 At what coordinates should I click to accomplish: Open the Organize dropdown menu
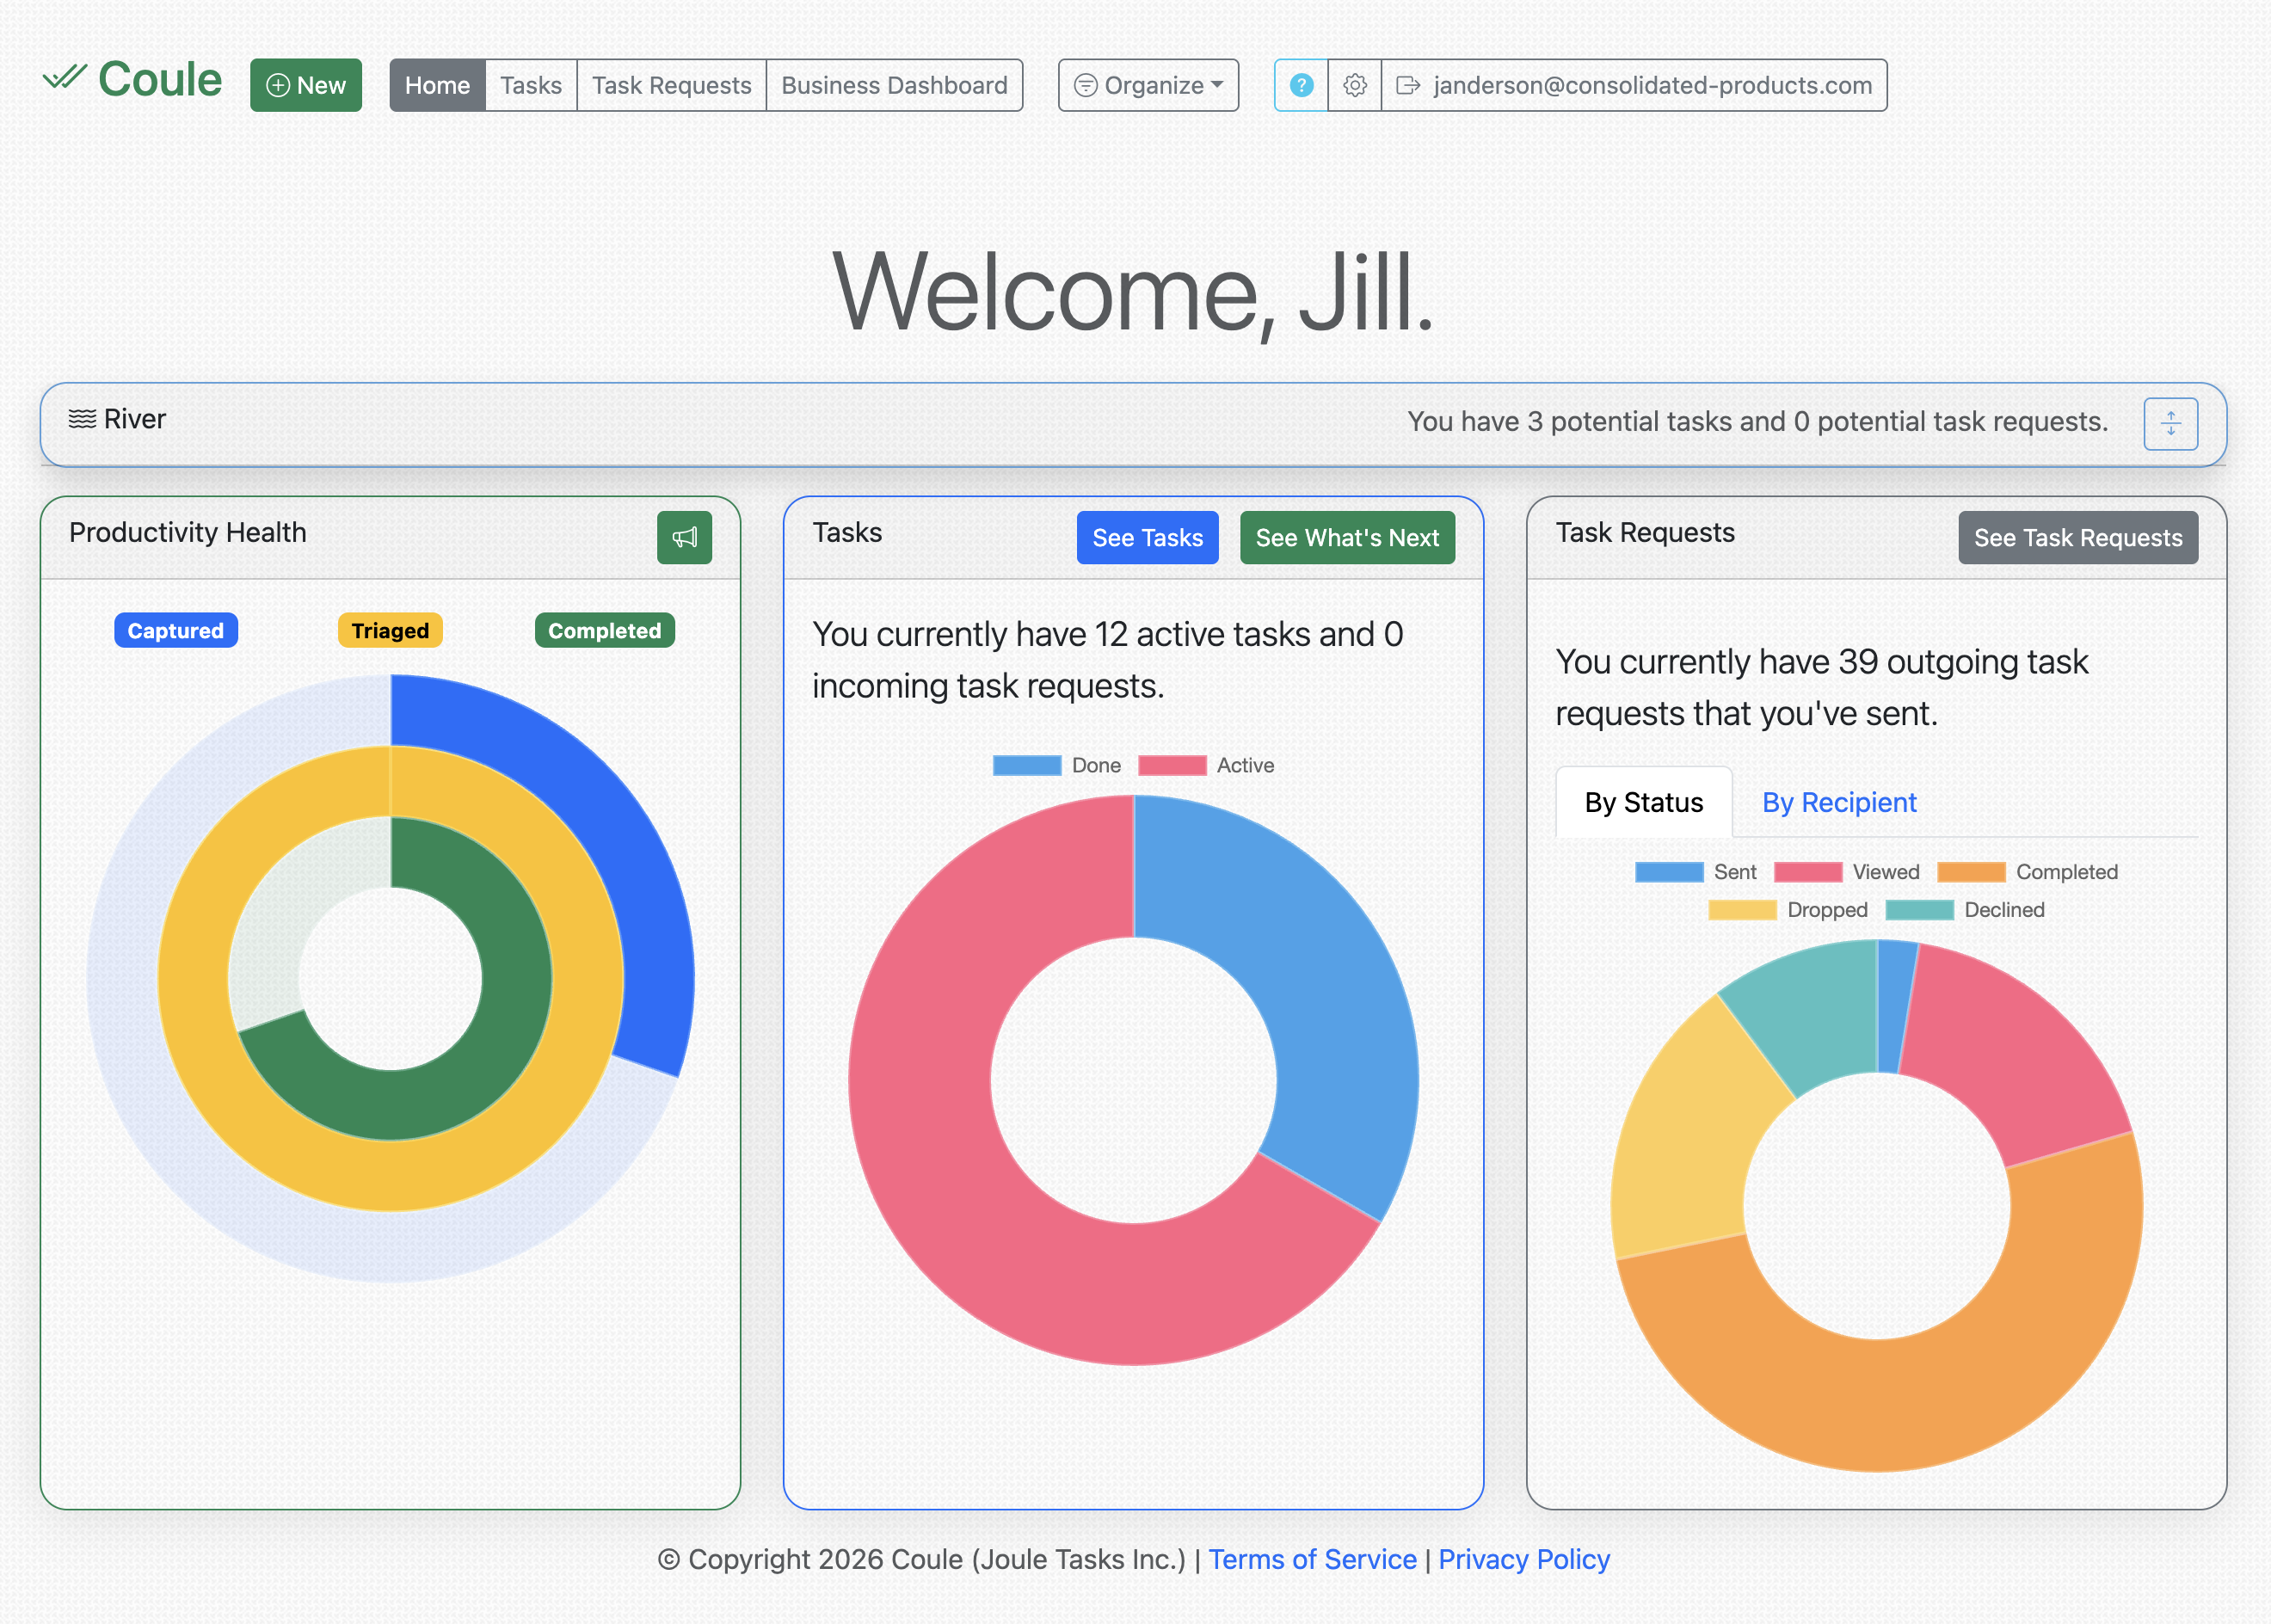pos(1148,85)
